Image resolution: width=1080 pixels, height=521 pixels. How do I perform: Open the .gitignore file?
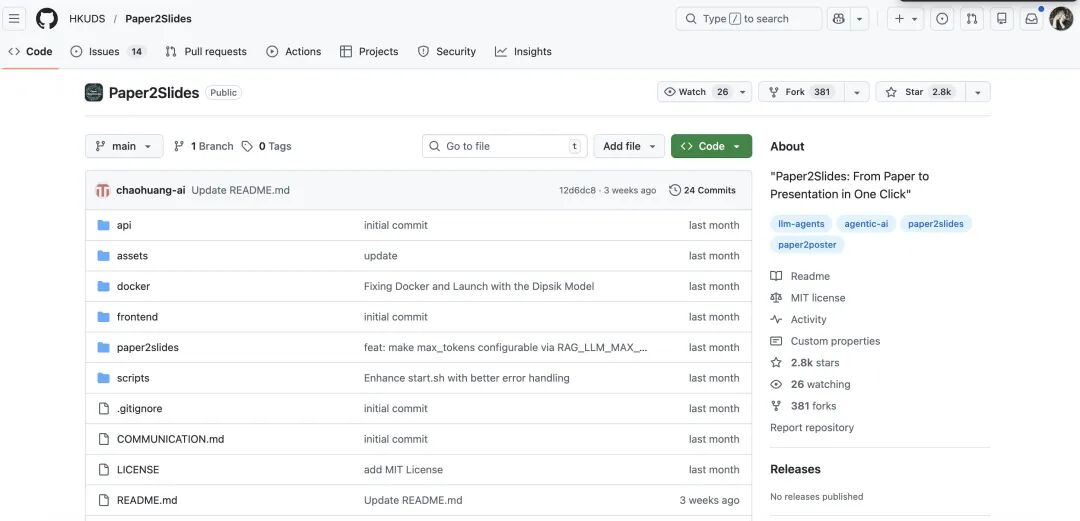click(x=139, y=409)
